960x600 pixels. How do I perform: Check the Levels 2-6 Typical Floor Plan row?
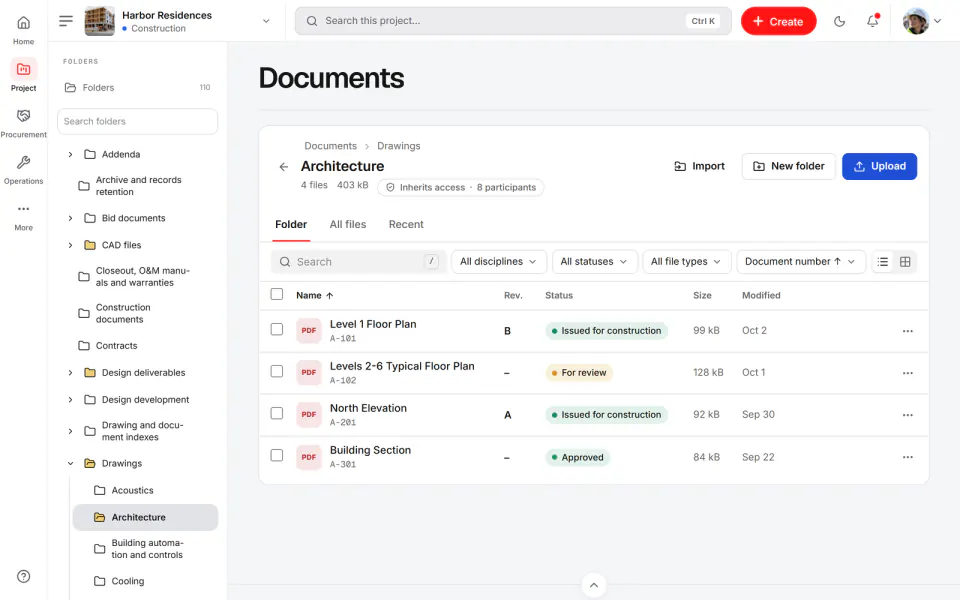277,372
